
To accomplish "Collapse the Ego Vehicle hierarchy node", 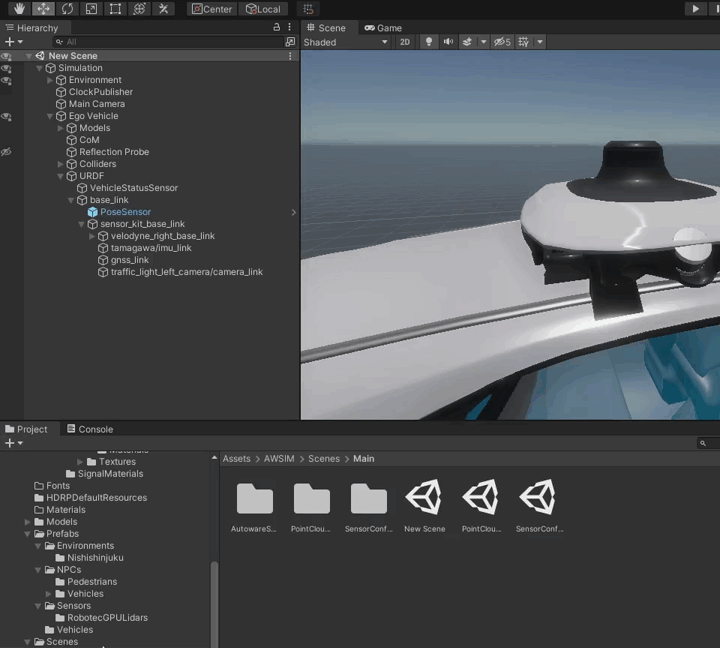I will [x=49, y=116].
